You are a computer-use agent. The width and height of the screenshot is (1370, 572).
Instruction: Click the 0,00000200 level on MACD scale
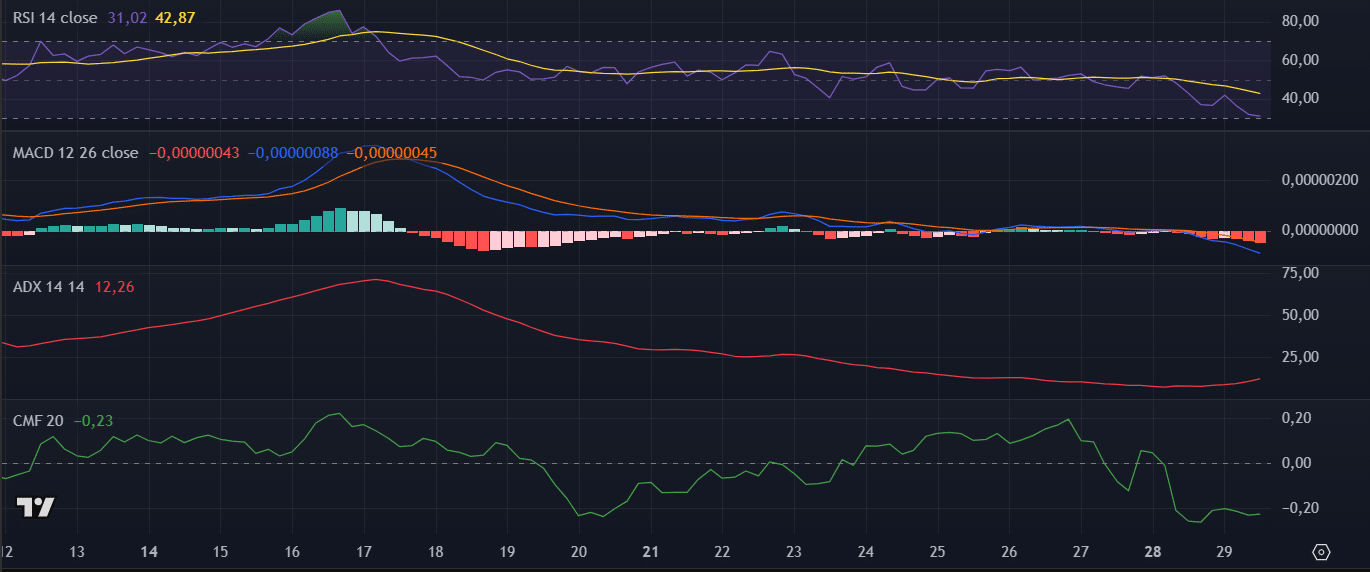point(1319,180)
